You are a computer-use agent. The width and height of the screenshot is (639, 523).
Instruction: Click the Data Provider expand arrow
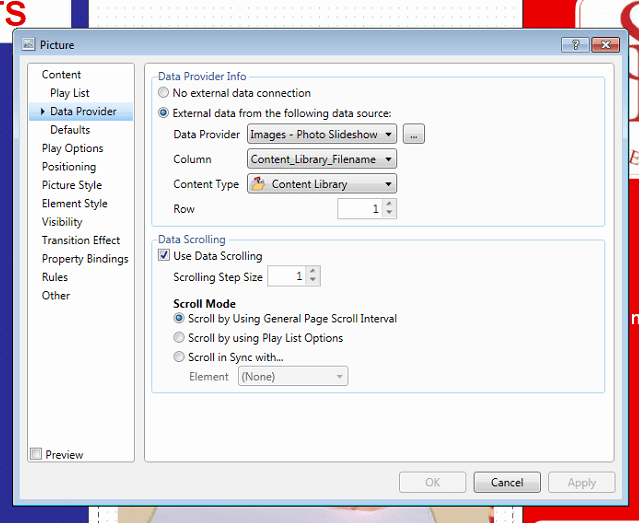[42, 111]
